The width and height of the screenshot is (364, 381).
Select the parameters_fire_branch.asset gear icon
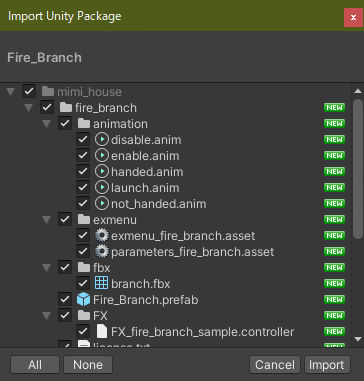[x=102, y=252]
